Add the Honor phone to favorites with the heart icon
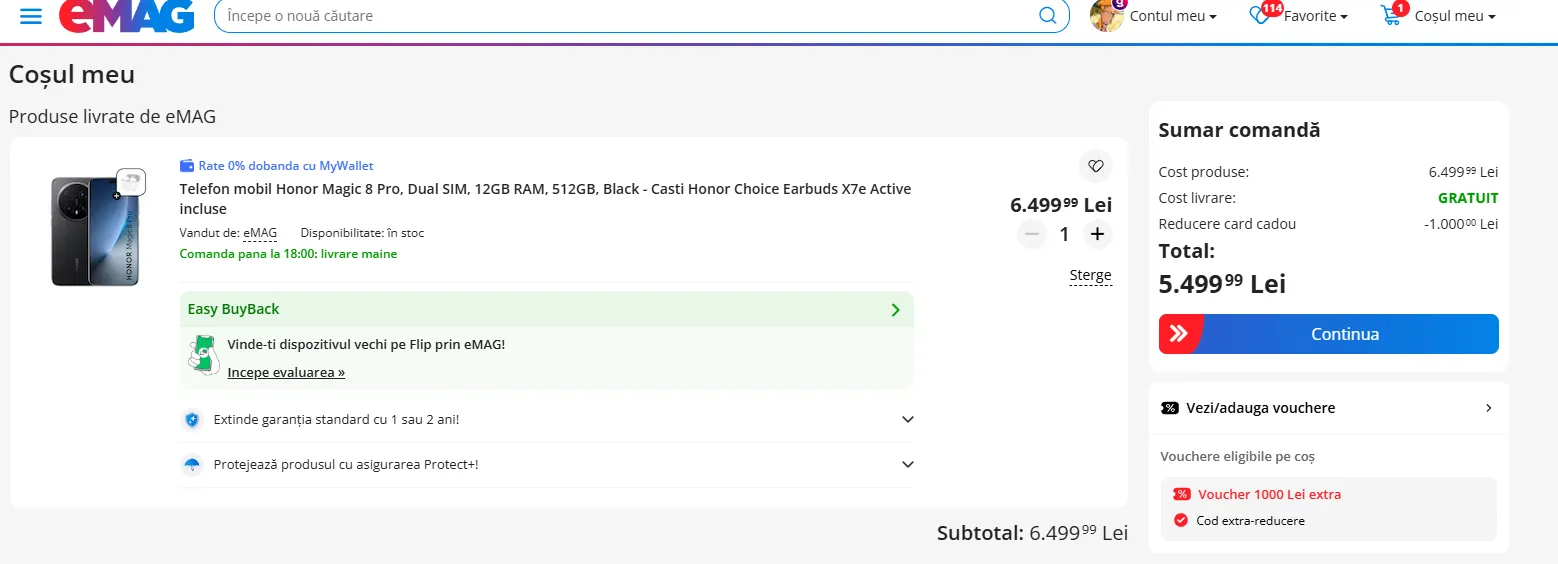The height and width of the screenshot is (564, 1558). coord(1095,166)
